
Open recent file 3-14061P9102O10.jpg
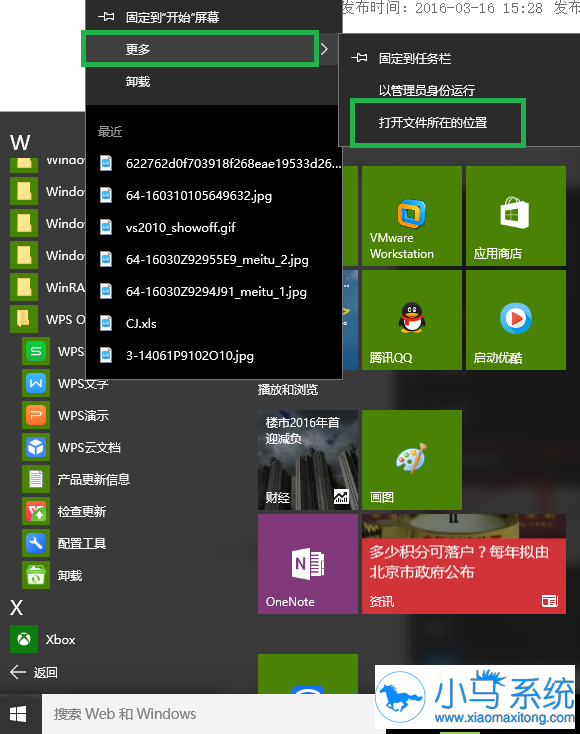pos(214,356)
